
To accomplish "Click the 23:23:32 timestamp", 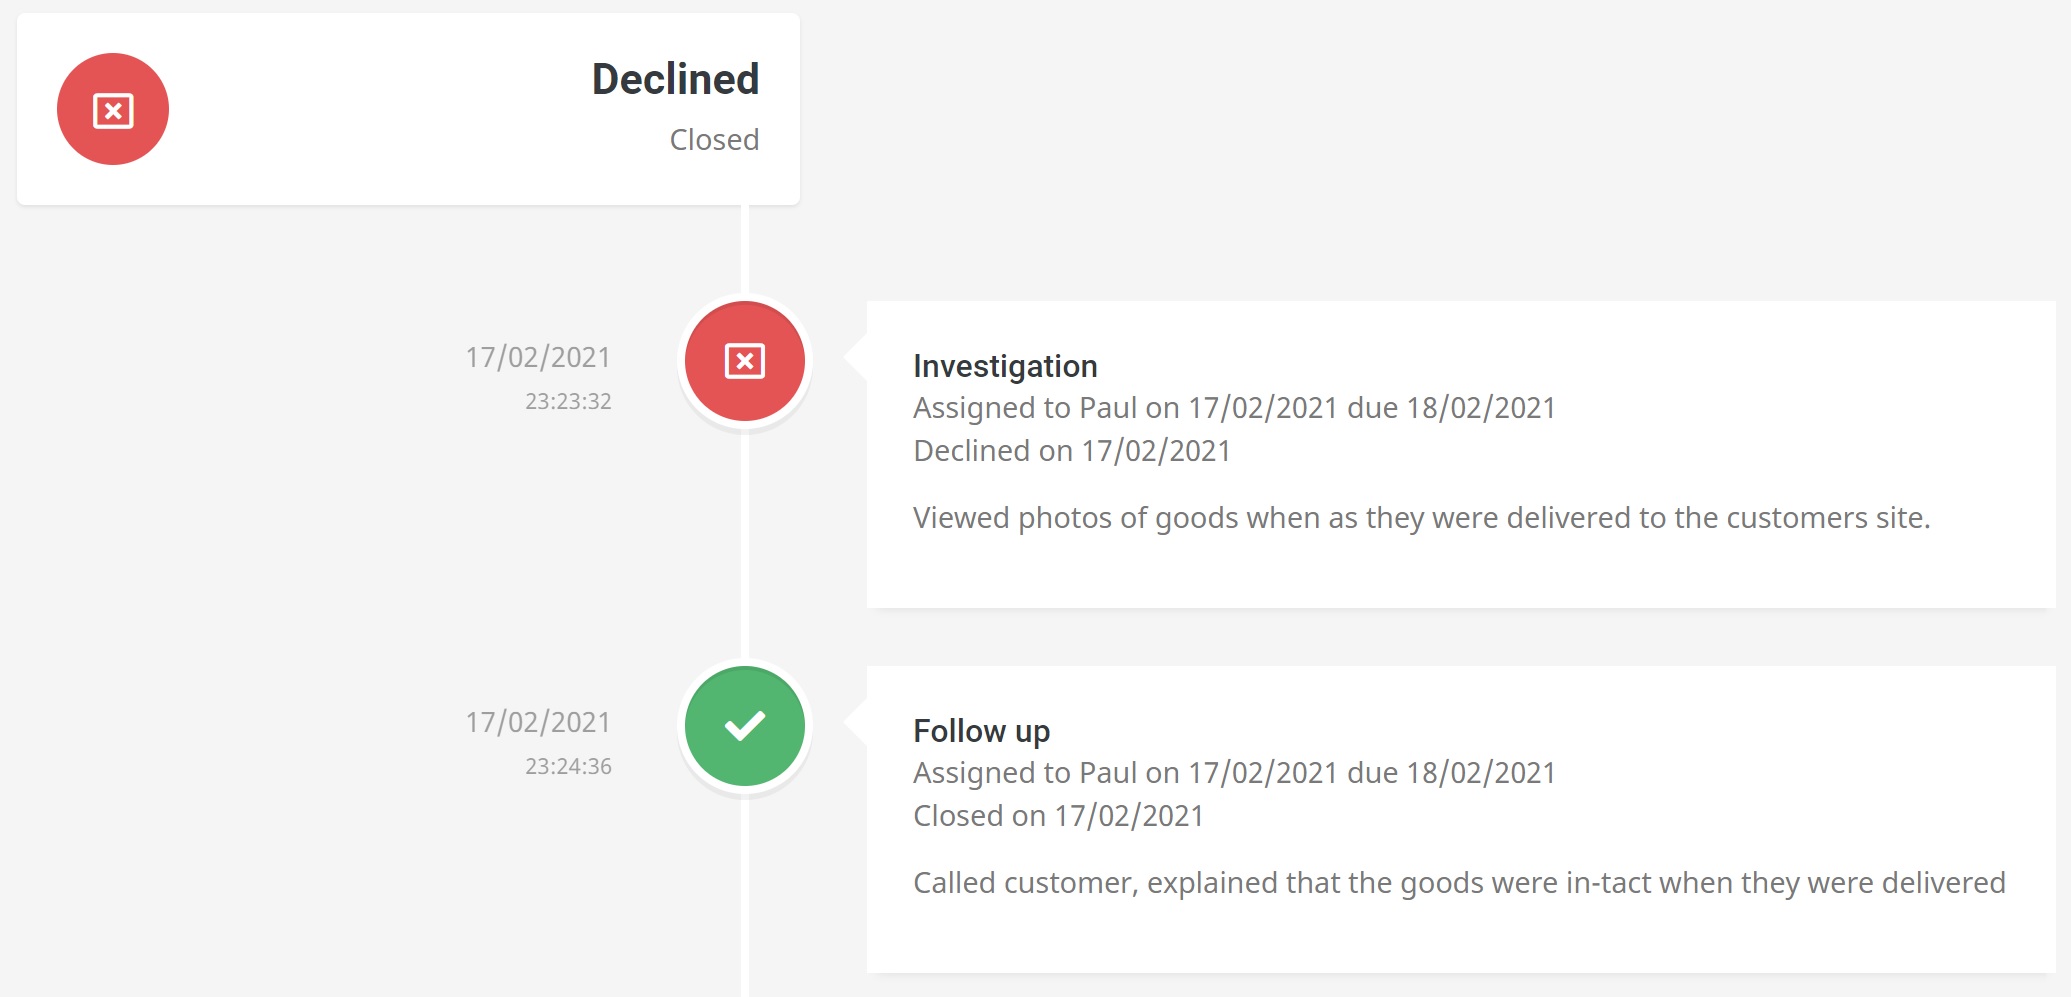I will (x=568, y=401).
